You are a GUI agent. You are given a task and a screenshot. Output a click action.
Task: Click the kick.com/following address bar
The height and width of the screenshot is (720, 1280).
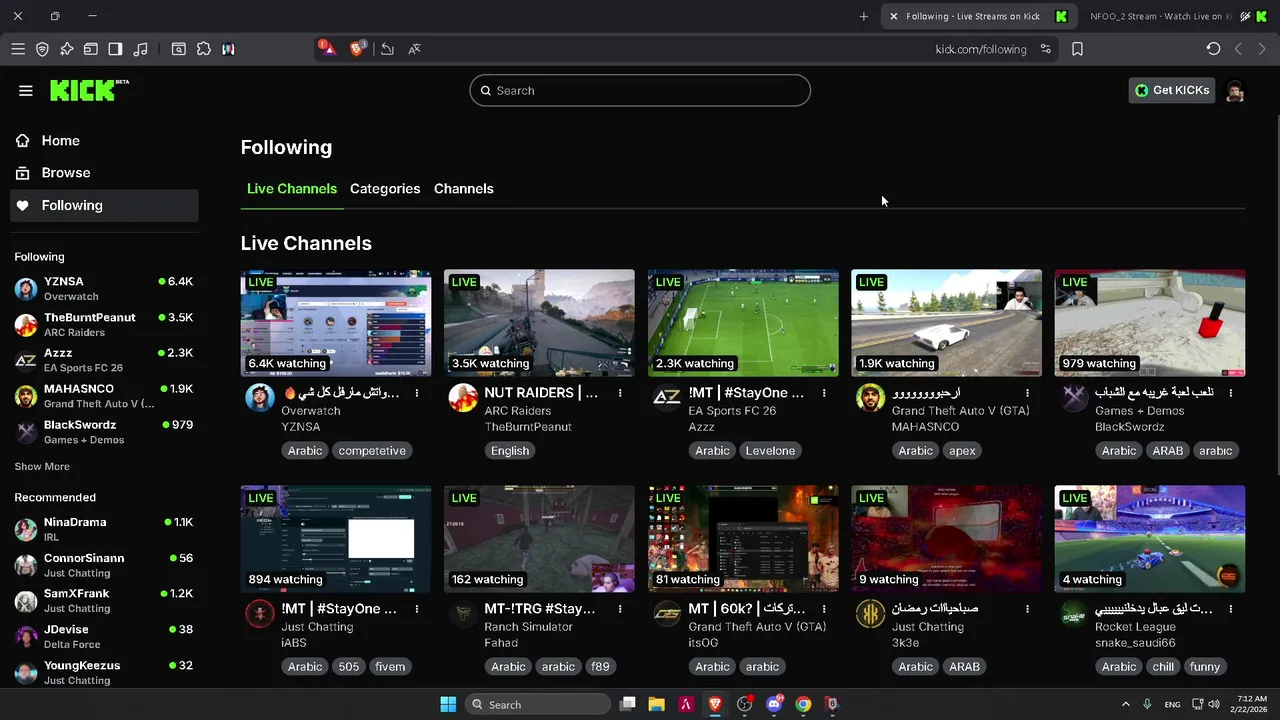(x=980, y=49)
